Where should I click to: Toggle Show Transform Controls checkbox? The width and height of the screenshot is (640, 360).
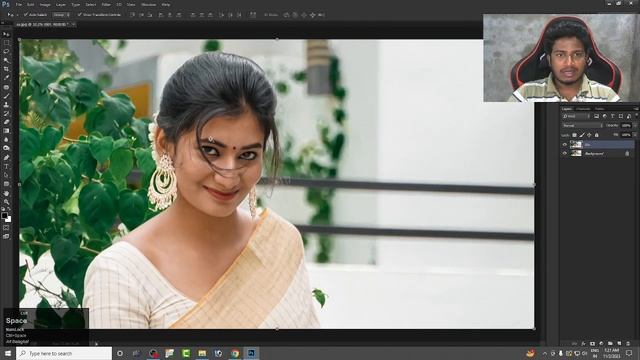click(80, 15)
